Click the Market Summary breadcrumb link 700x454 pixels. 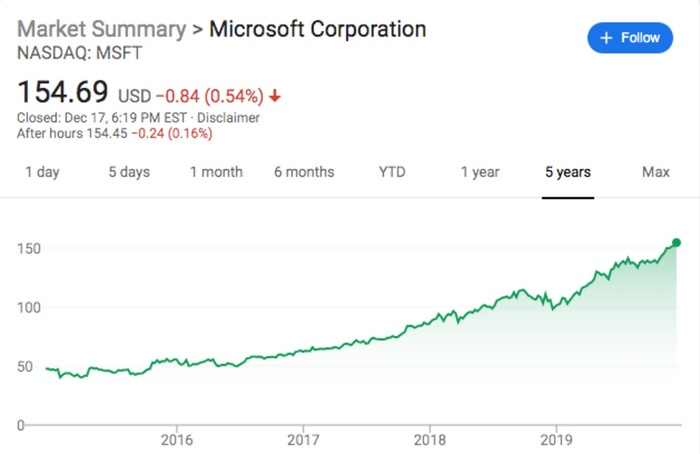click(100, 27)
